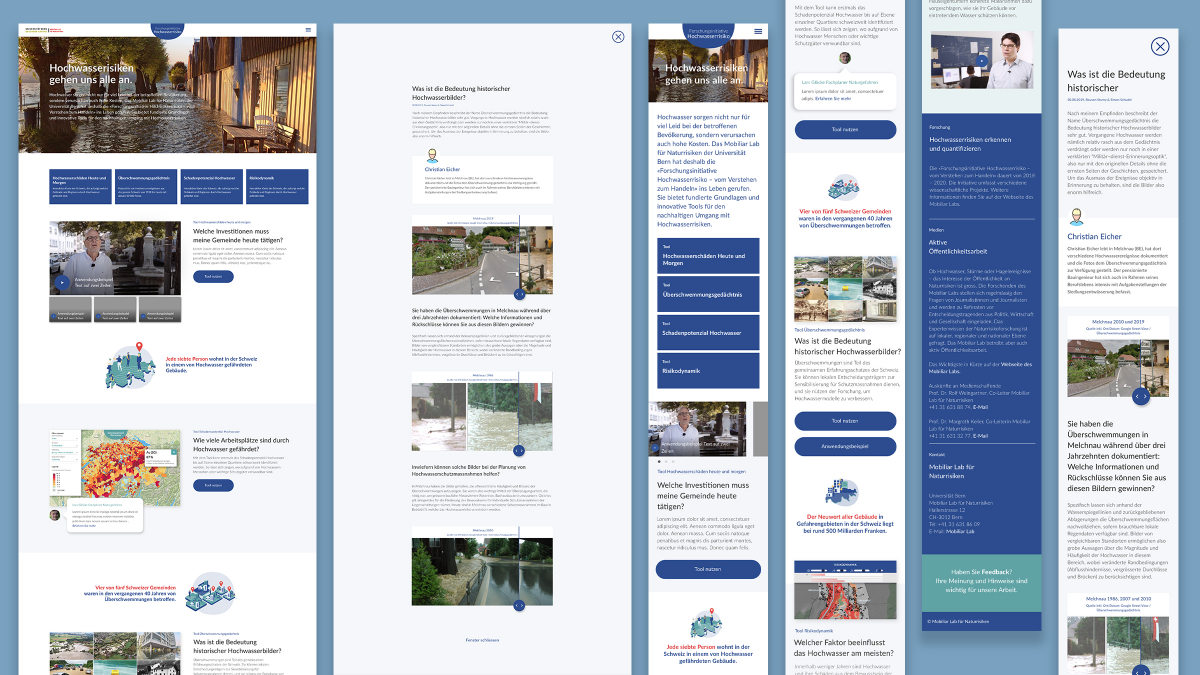Click flood photo collage in mobile column
Viewport: 1200px width, 675px height.
coord(845,290)
